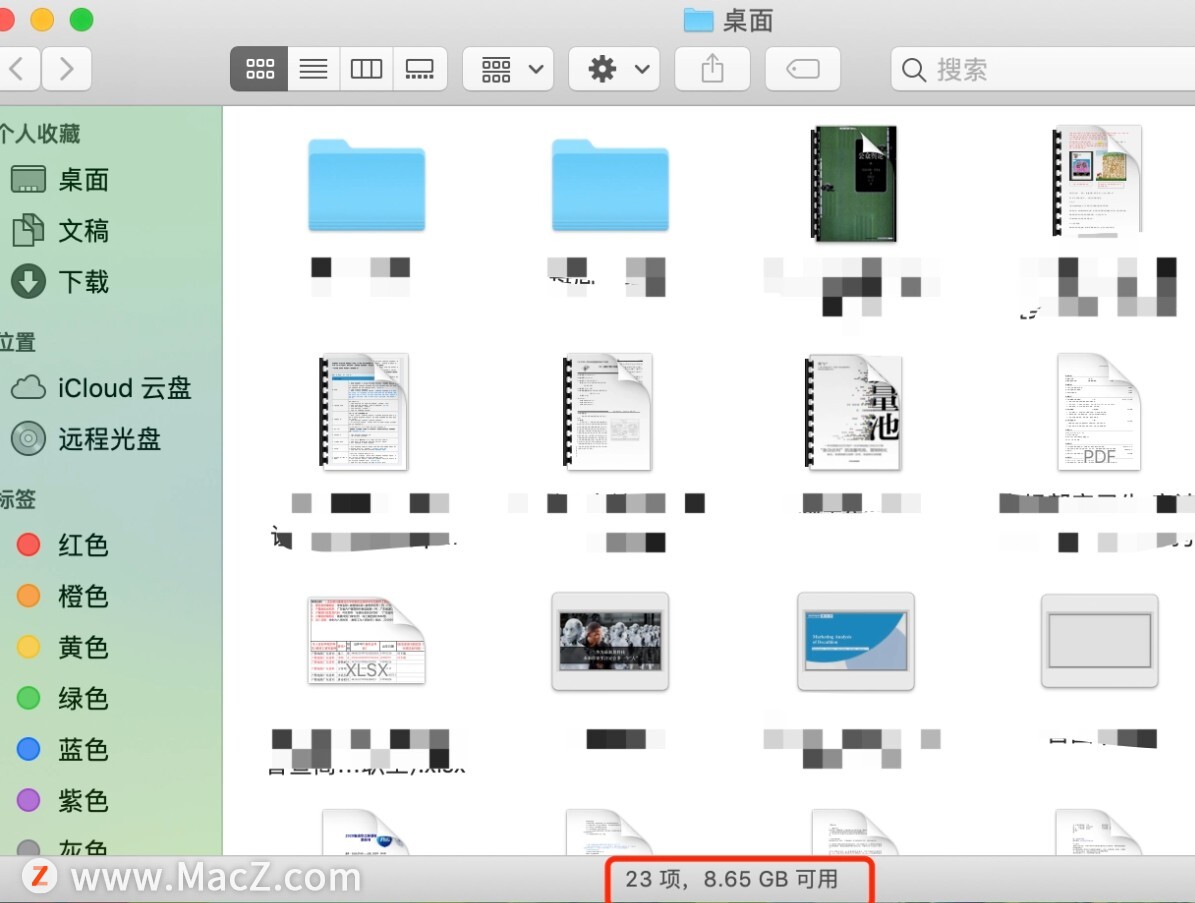Click the Share toolbar button

[713, 69]
